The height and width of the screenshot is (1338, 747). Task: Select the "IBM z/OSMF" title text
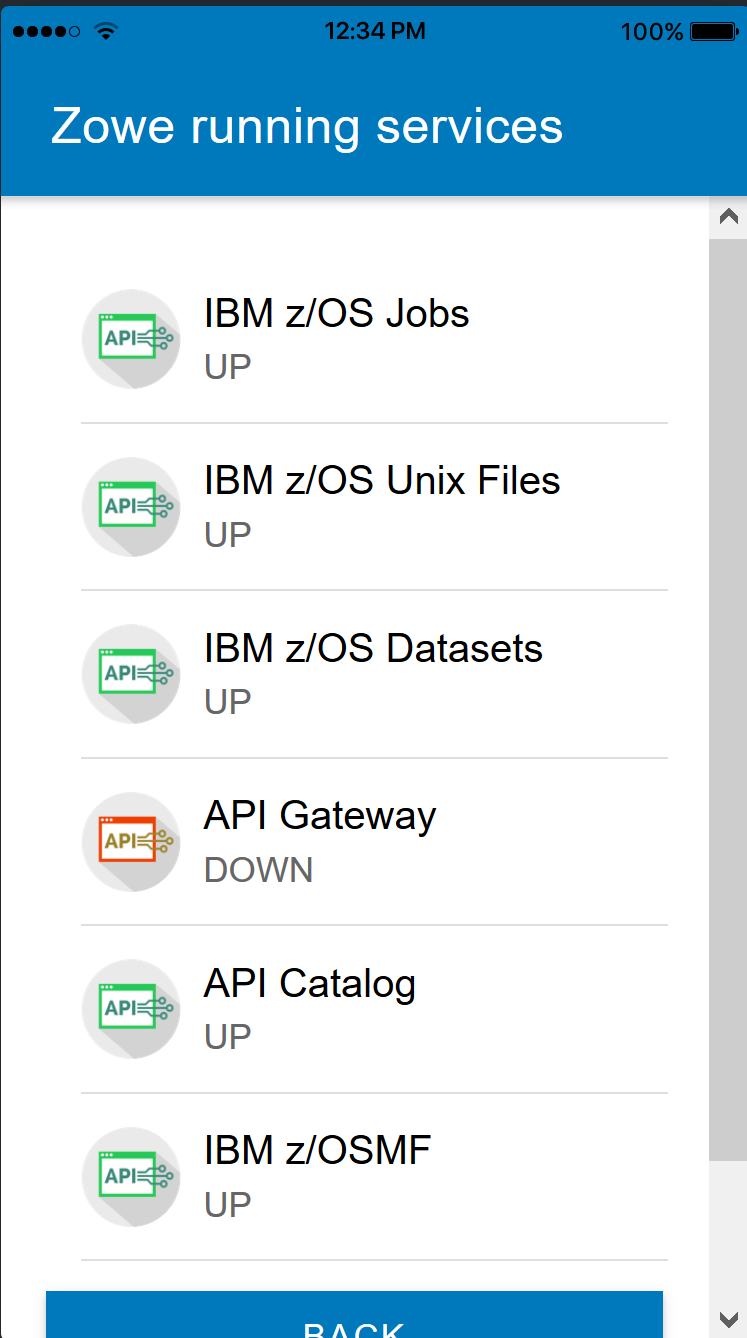point(317,1151)
